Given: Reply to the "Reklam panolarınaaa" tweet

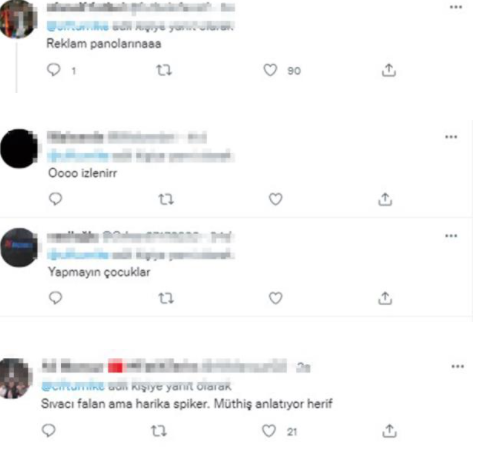Looking at the screenshot, I should click(x=54, y=70).
